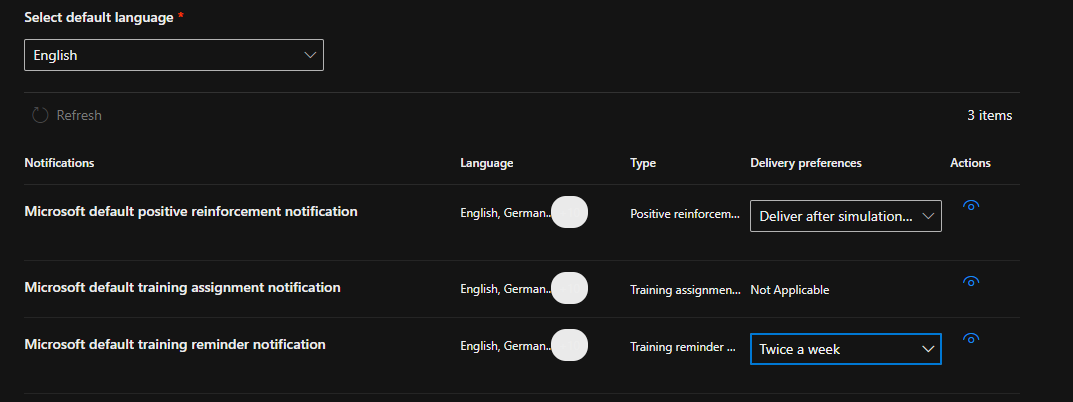Click the language badge for positive reinforcement row
Screen dimensions: 1073x402
pyautogui.click(x=569, y=212)
